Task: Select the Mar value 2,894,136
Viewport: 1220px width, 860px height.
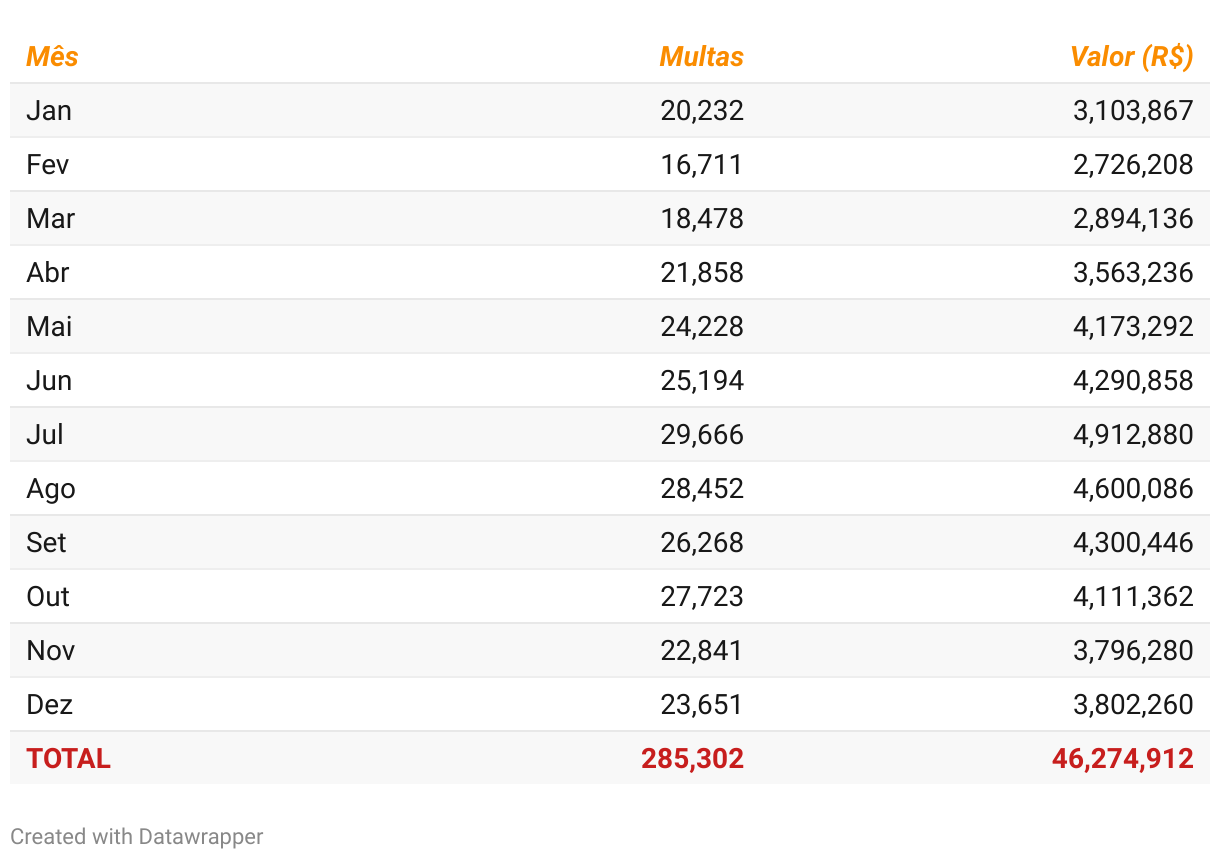Action: point(1133,218)
